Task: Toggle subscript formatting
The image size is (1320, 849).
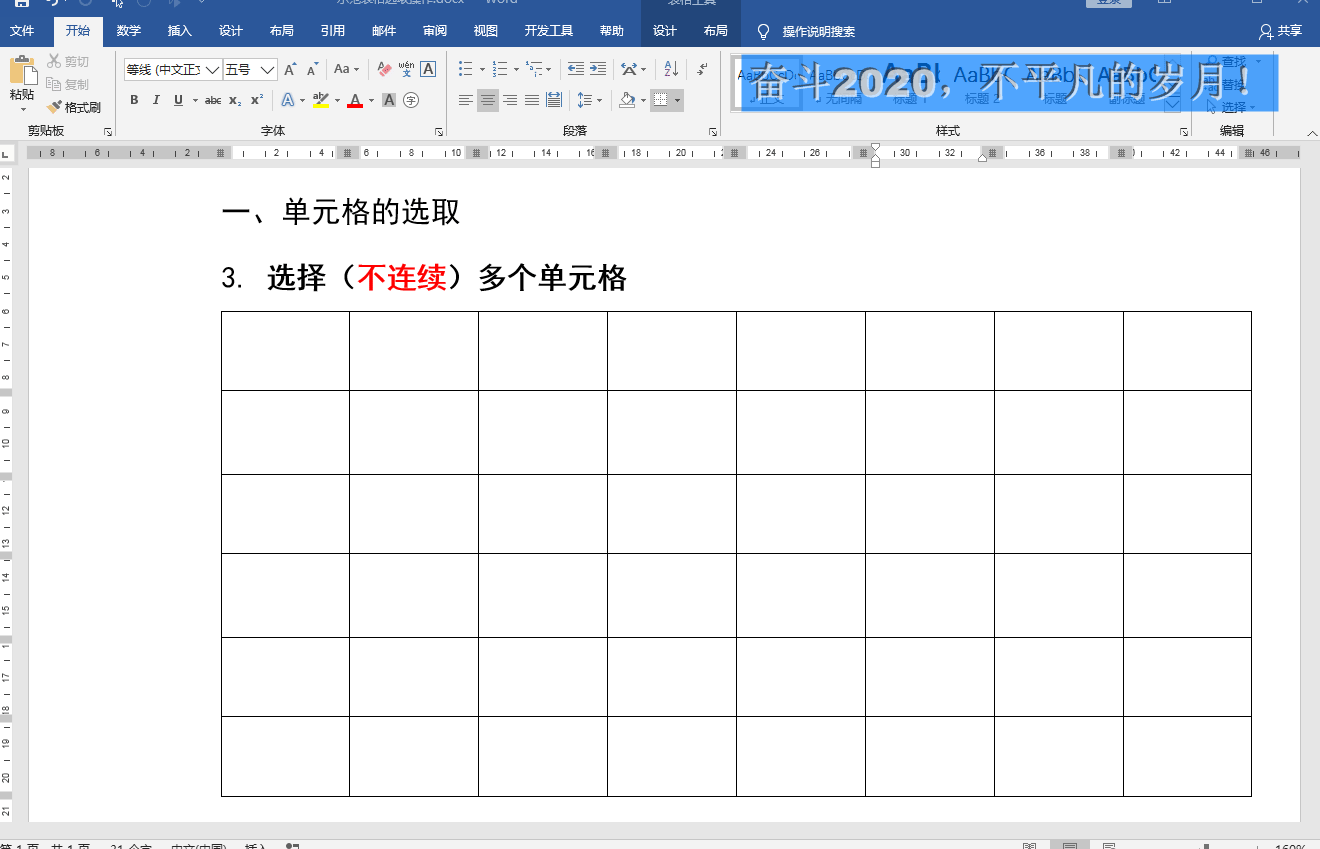Action: (235, 100)
